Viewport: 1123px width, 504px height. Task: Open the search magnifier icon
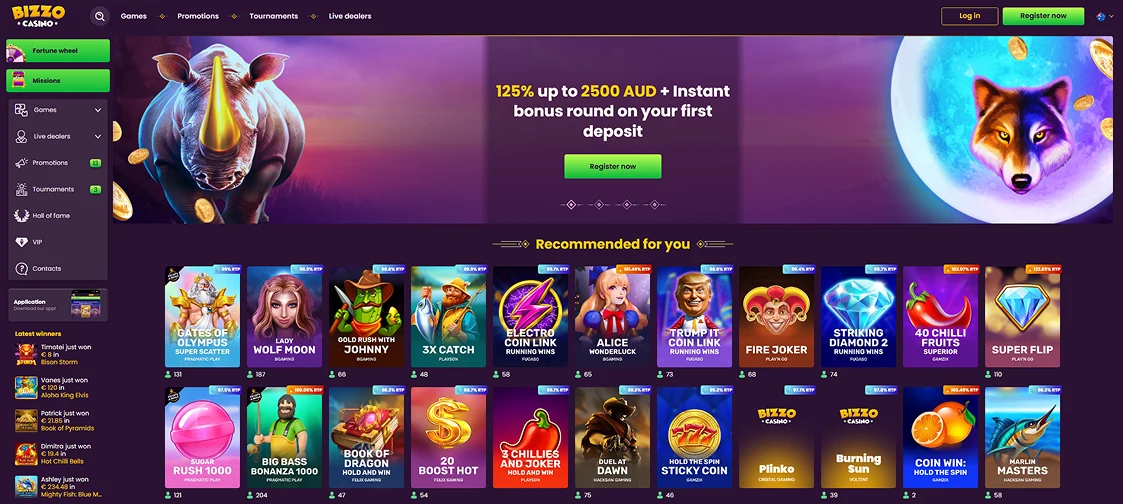(100, 16)
